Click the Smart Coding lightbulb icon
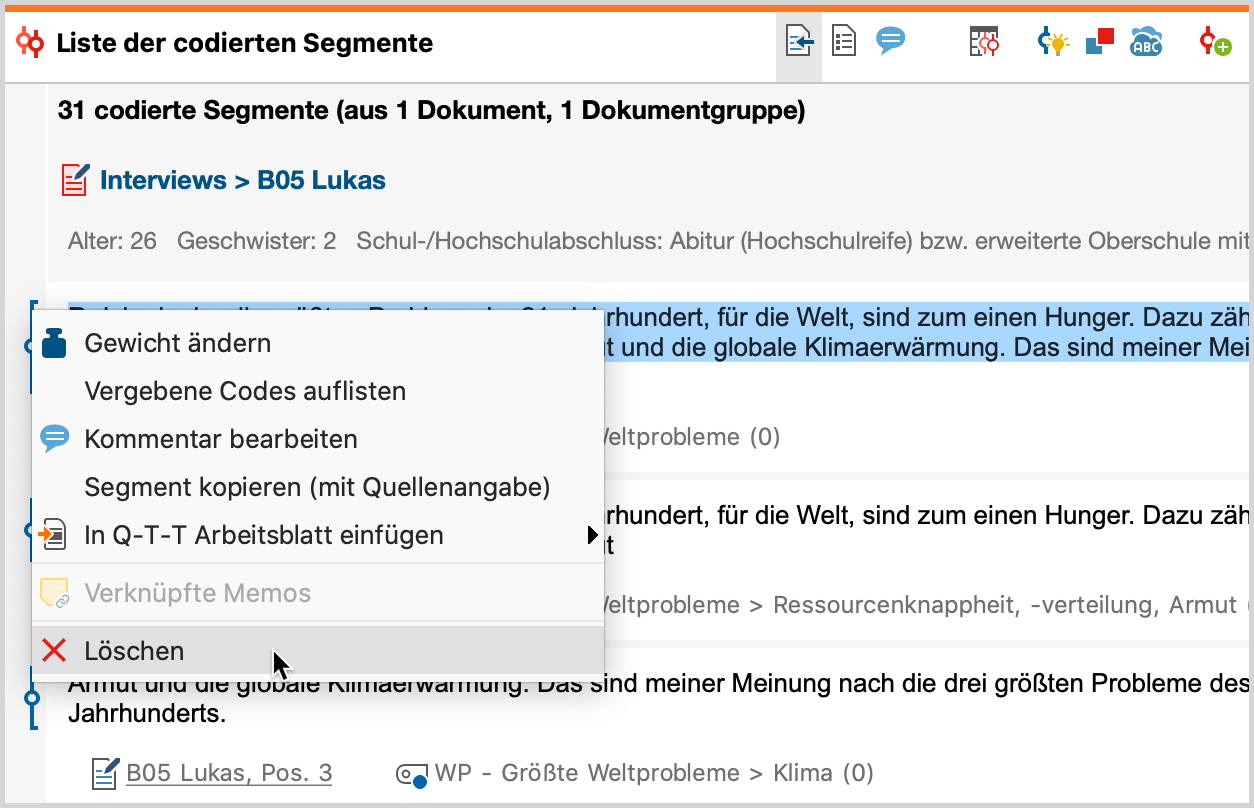This screenshot has width=1254, height=808. 1054,42
